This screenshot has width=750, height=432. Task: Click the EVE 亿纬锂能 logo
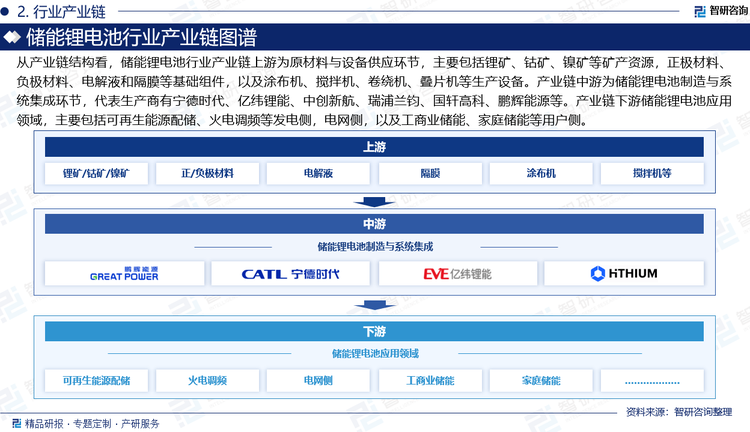pyautogui.click(x=457, y=274)
